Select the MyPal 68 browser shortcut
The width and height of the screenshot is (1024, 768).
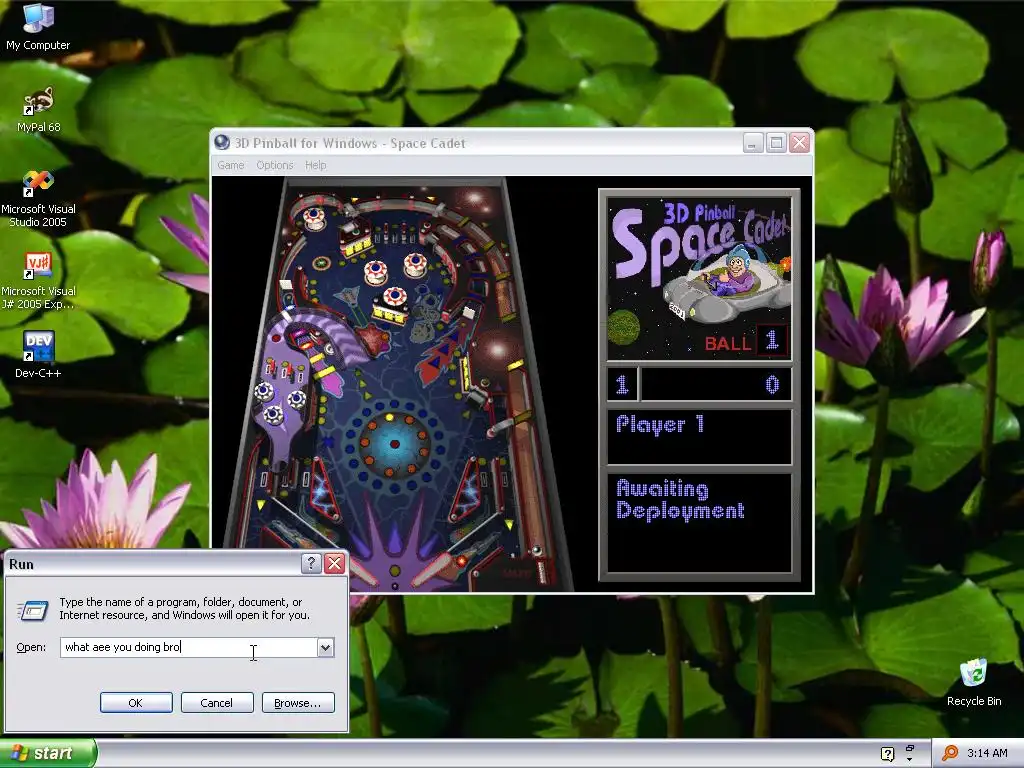(38, 109)
